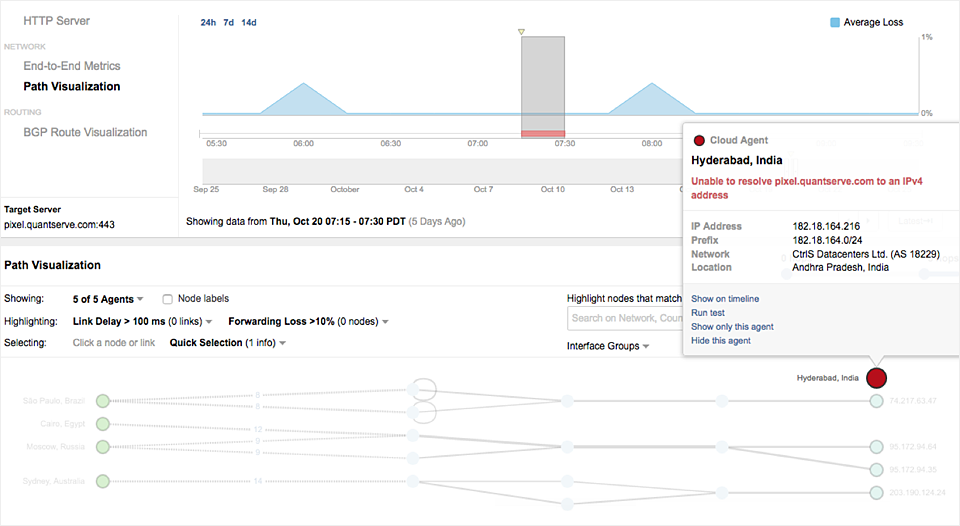Click the timeline triangle marker above selection
The height and width of the screenshot is (526, 960).
521,32
